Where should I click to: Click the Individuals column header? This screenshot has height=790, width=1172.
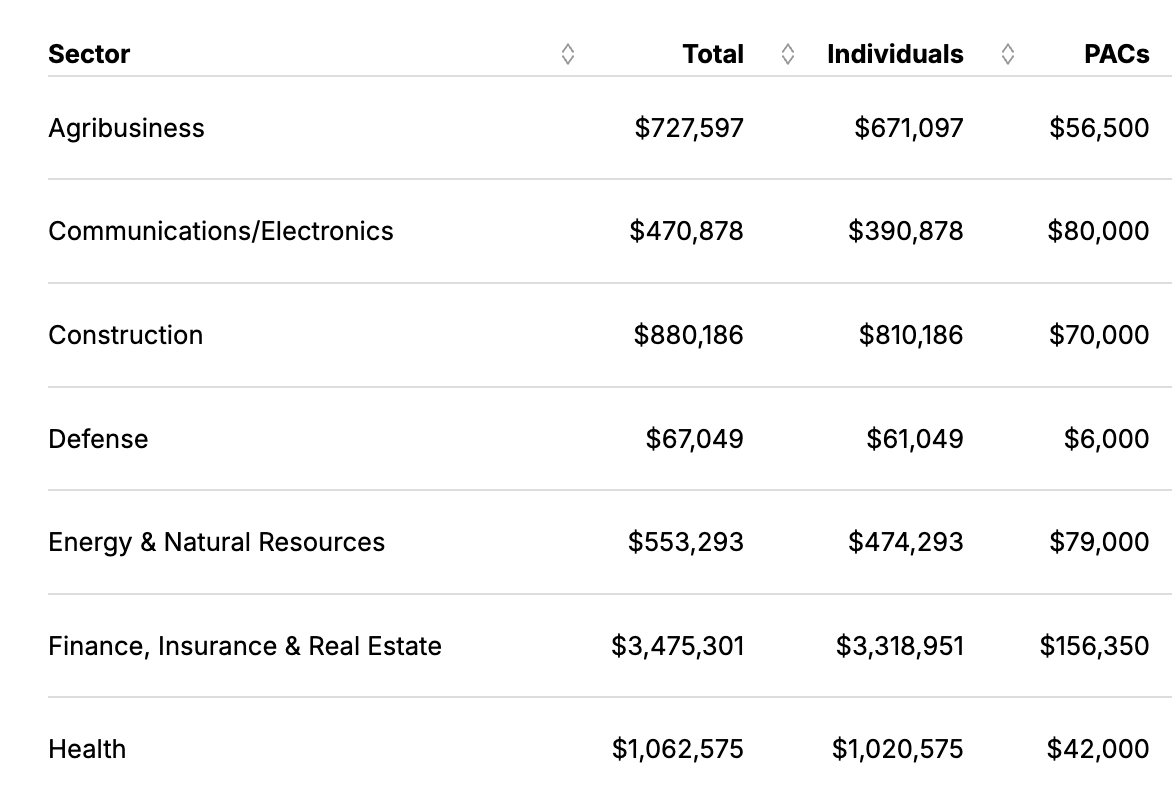(x=895, y=54)
